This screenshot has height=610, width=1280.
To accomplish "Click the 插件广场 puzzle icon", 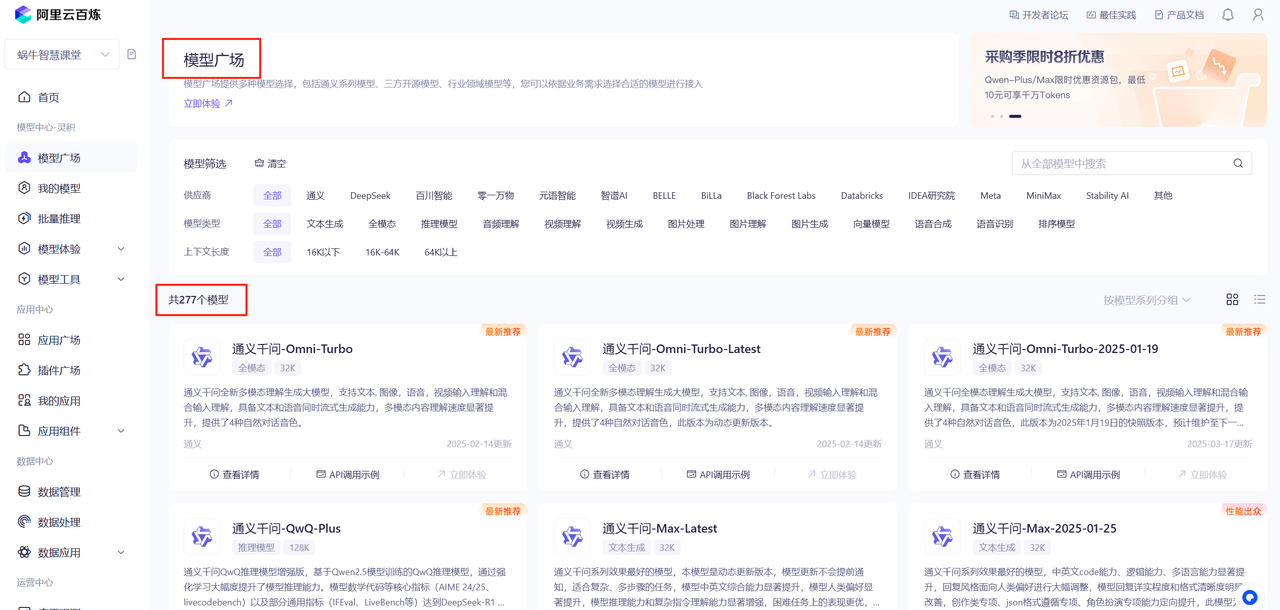I will click(x=24, y=370).
